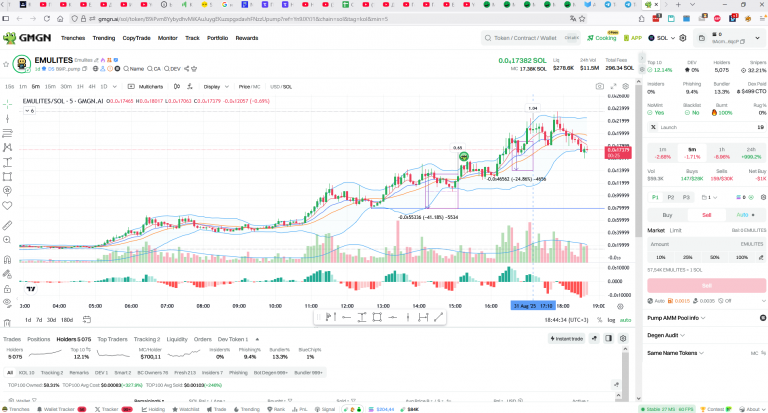This screenshot has width=768, height=413.
Task: Open fullscreen chart mode
Action: pos(613,86)
